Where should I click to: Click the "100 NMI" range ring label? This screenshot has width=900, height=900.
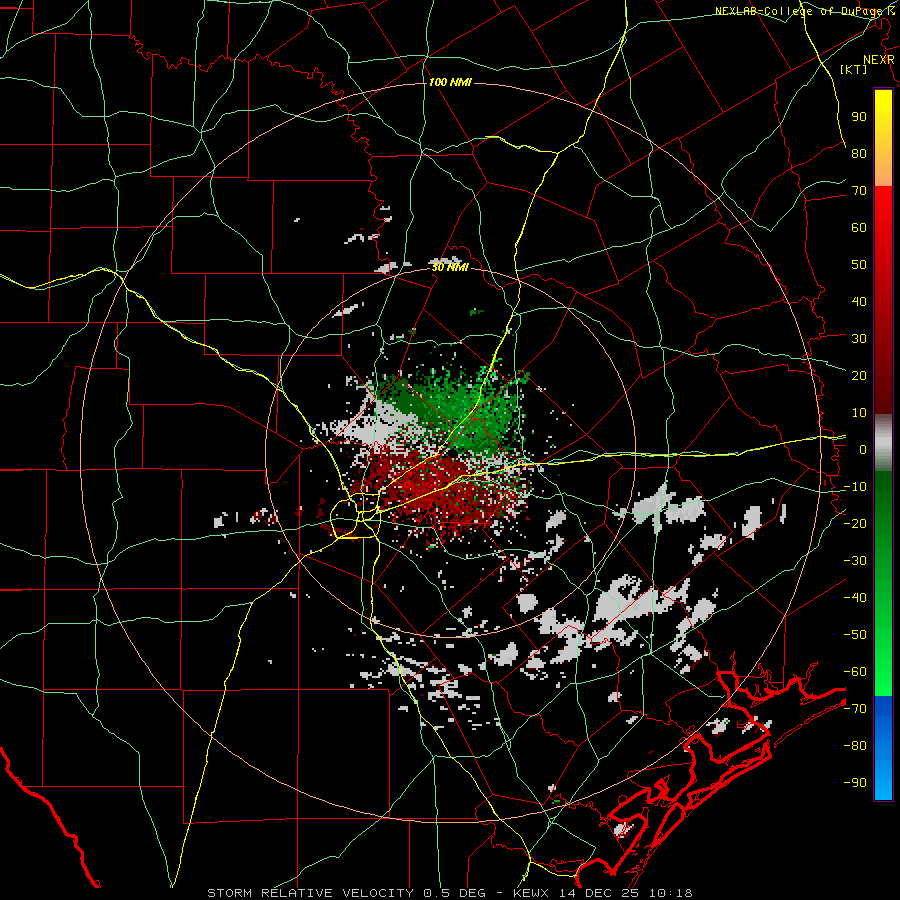click(450, 83)
